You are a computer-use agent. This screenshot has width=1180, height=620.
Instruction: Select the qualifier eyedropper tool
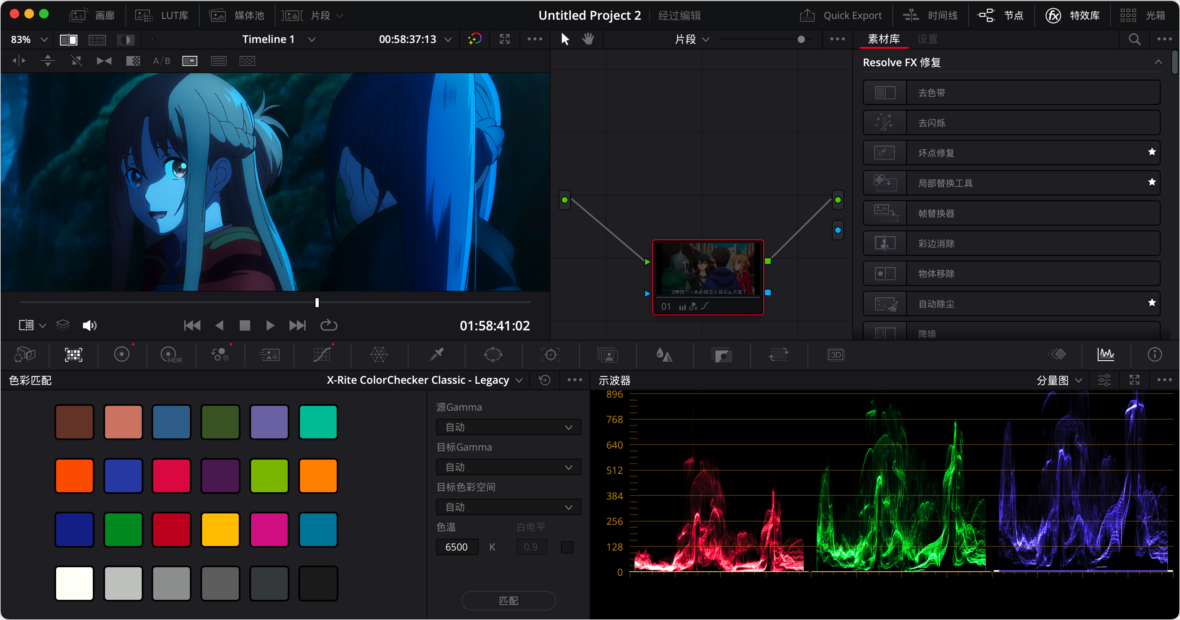tap(437, 355)
